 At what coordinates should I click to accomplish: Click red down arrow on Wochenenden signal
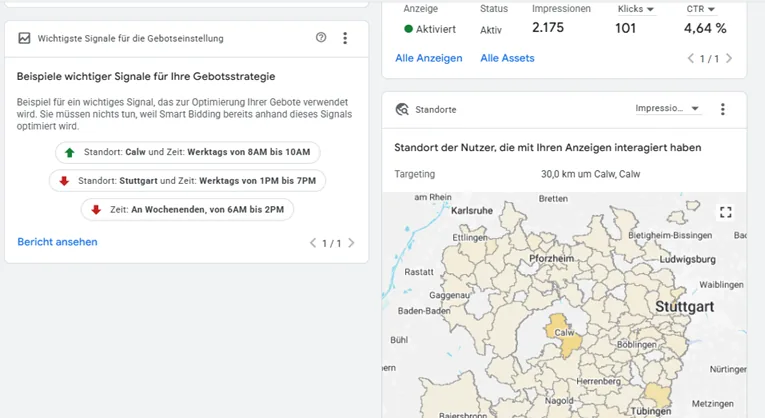point(96,210)
